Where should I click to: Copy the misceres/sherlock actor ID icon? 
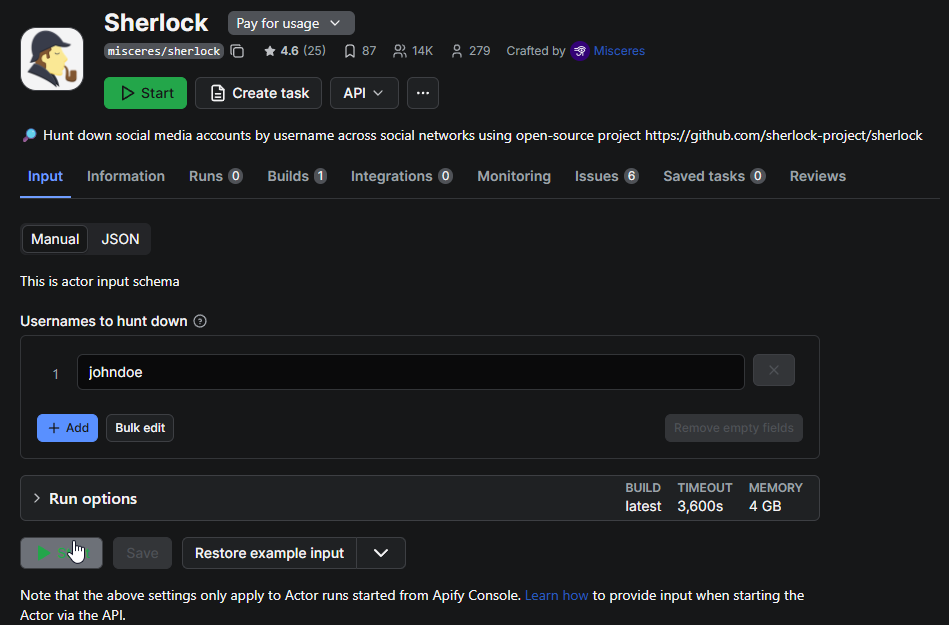[x=237, y=51]
